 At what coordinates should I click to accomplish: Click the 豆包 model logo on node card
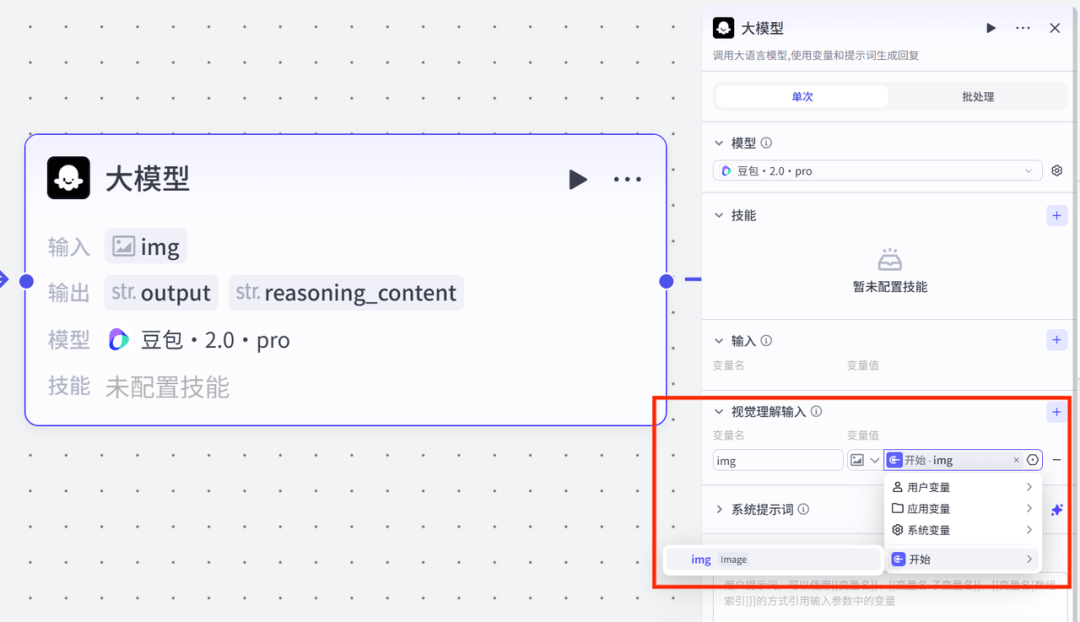(118, 340)
